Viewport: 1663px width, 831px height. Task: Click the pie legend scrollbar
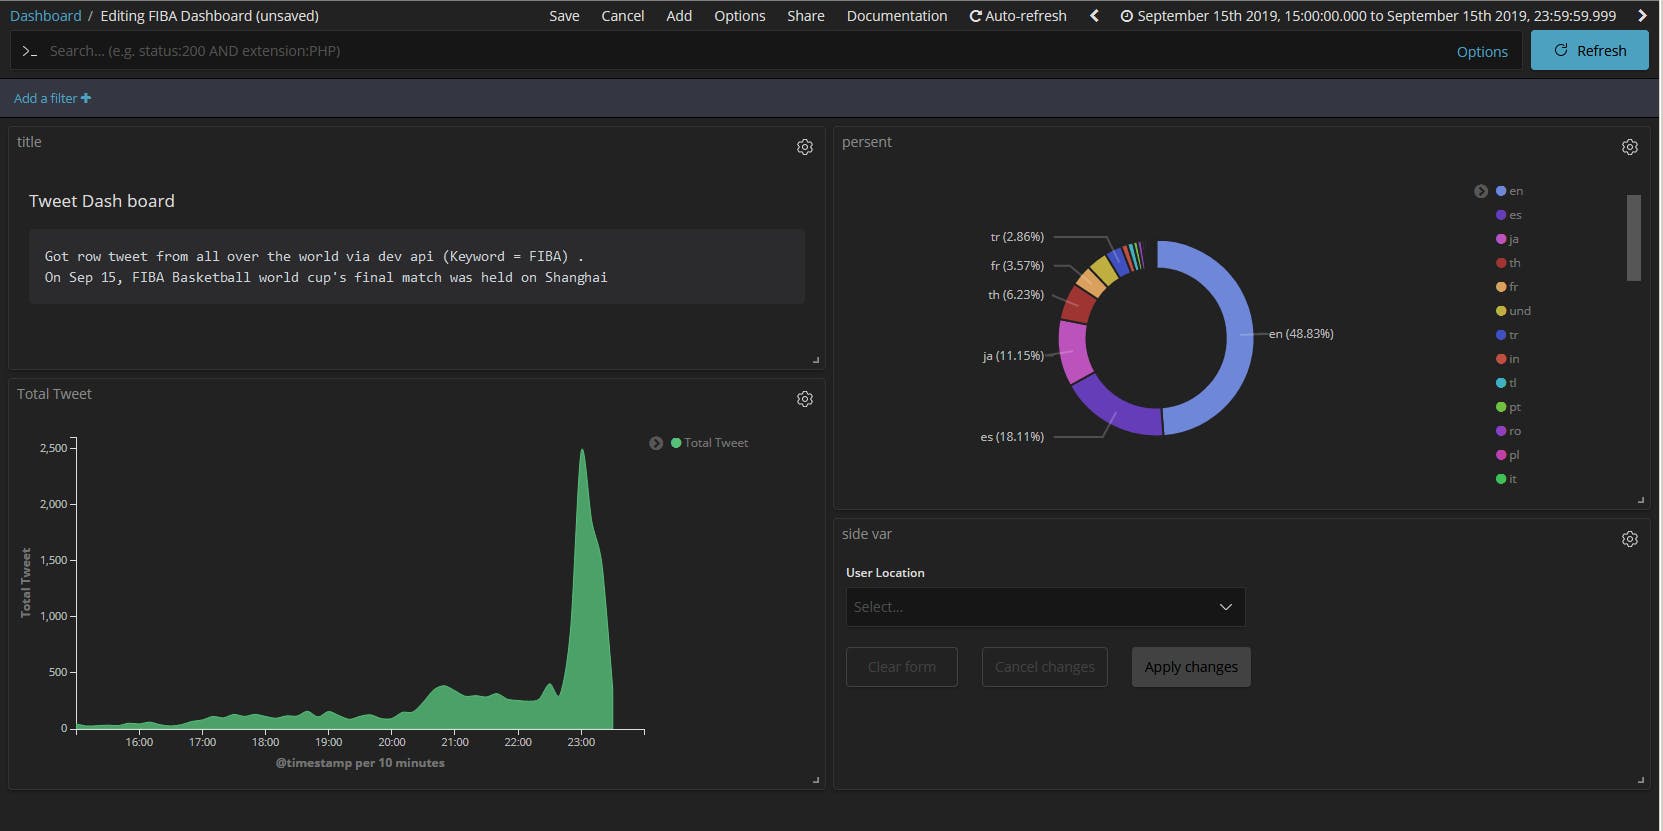(x=1634, y=238)
